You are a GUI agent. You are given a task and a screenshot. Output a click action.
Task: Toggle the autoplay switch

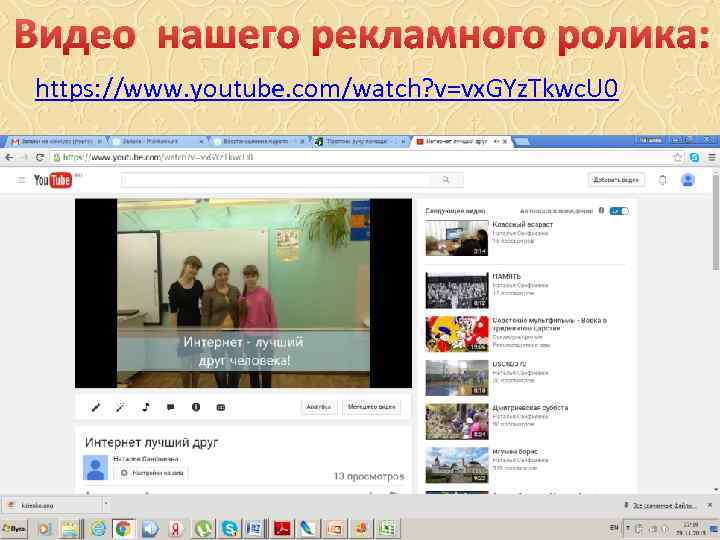click(619, 211)
